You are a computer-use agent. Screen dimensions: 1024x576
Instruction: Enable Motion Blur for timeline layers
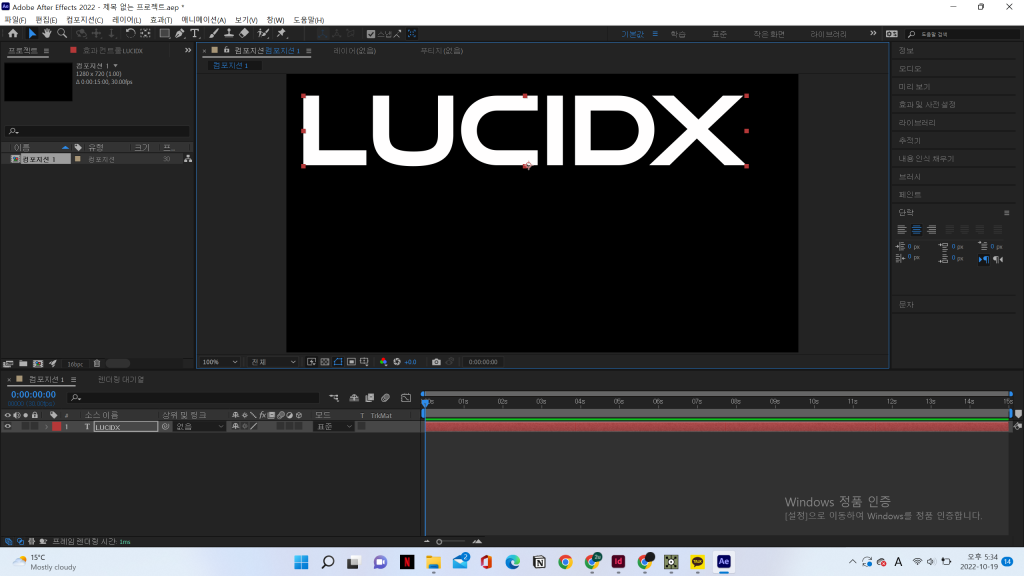click(x=385, y=397)
